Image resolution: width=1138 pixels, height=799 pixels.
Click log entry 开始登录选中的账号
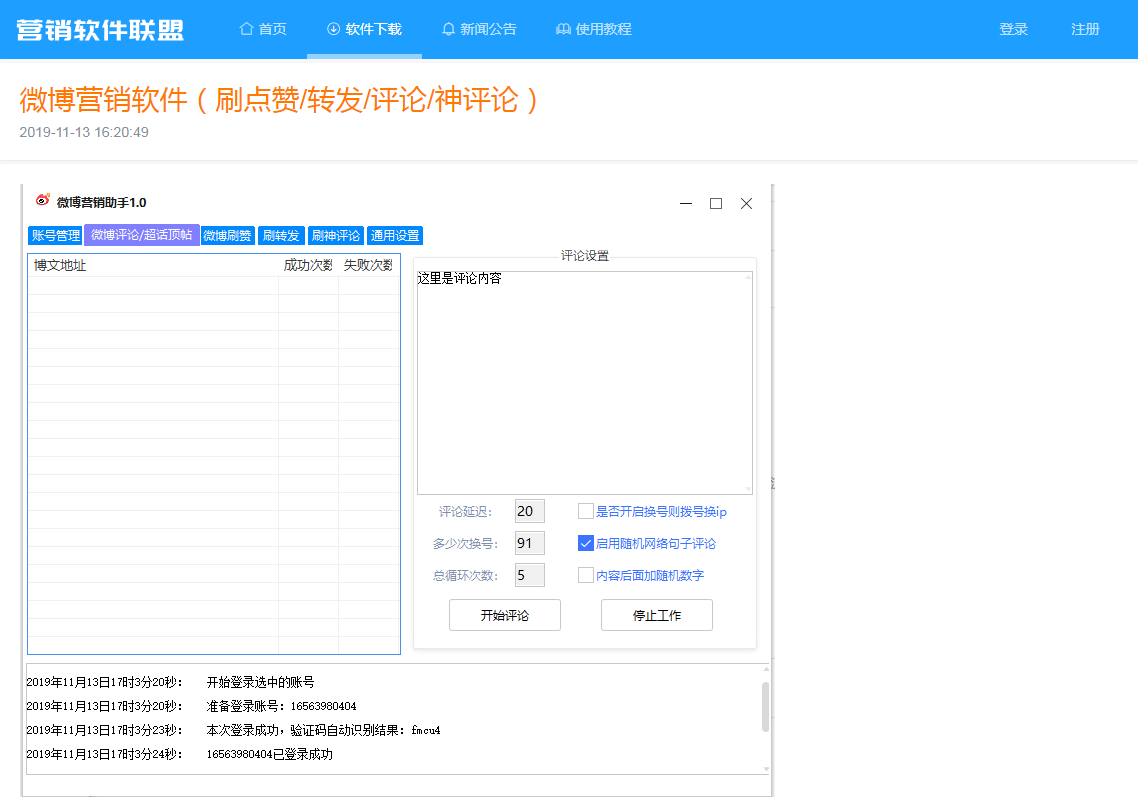click(x=261, y=682)
